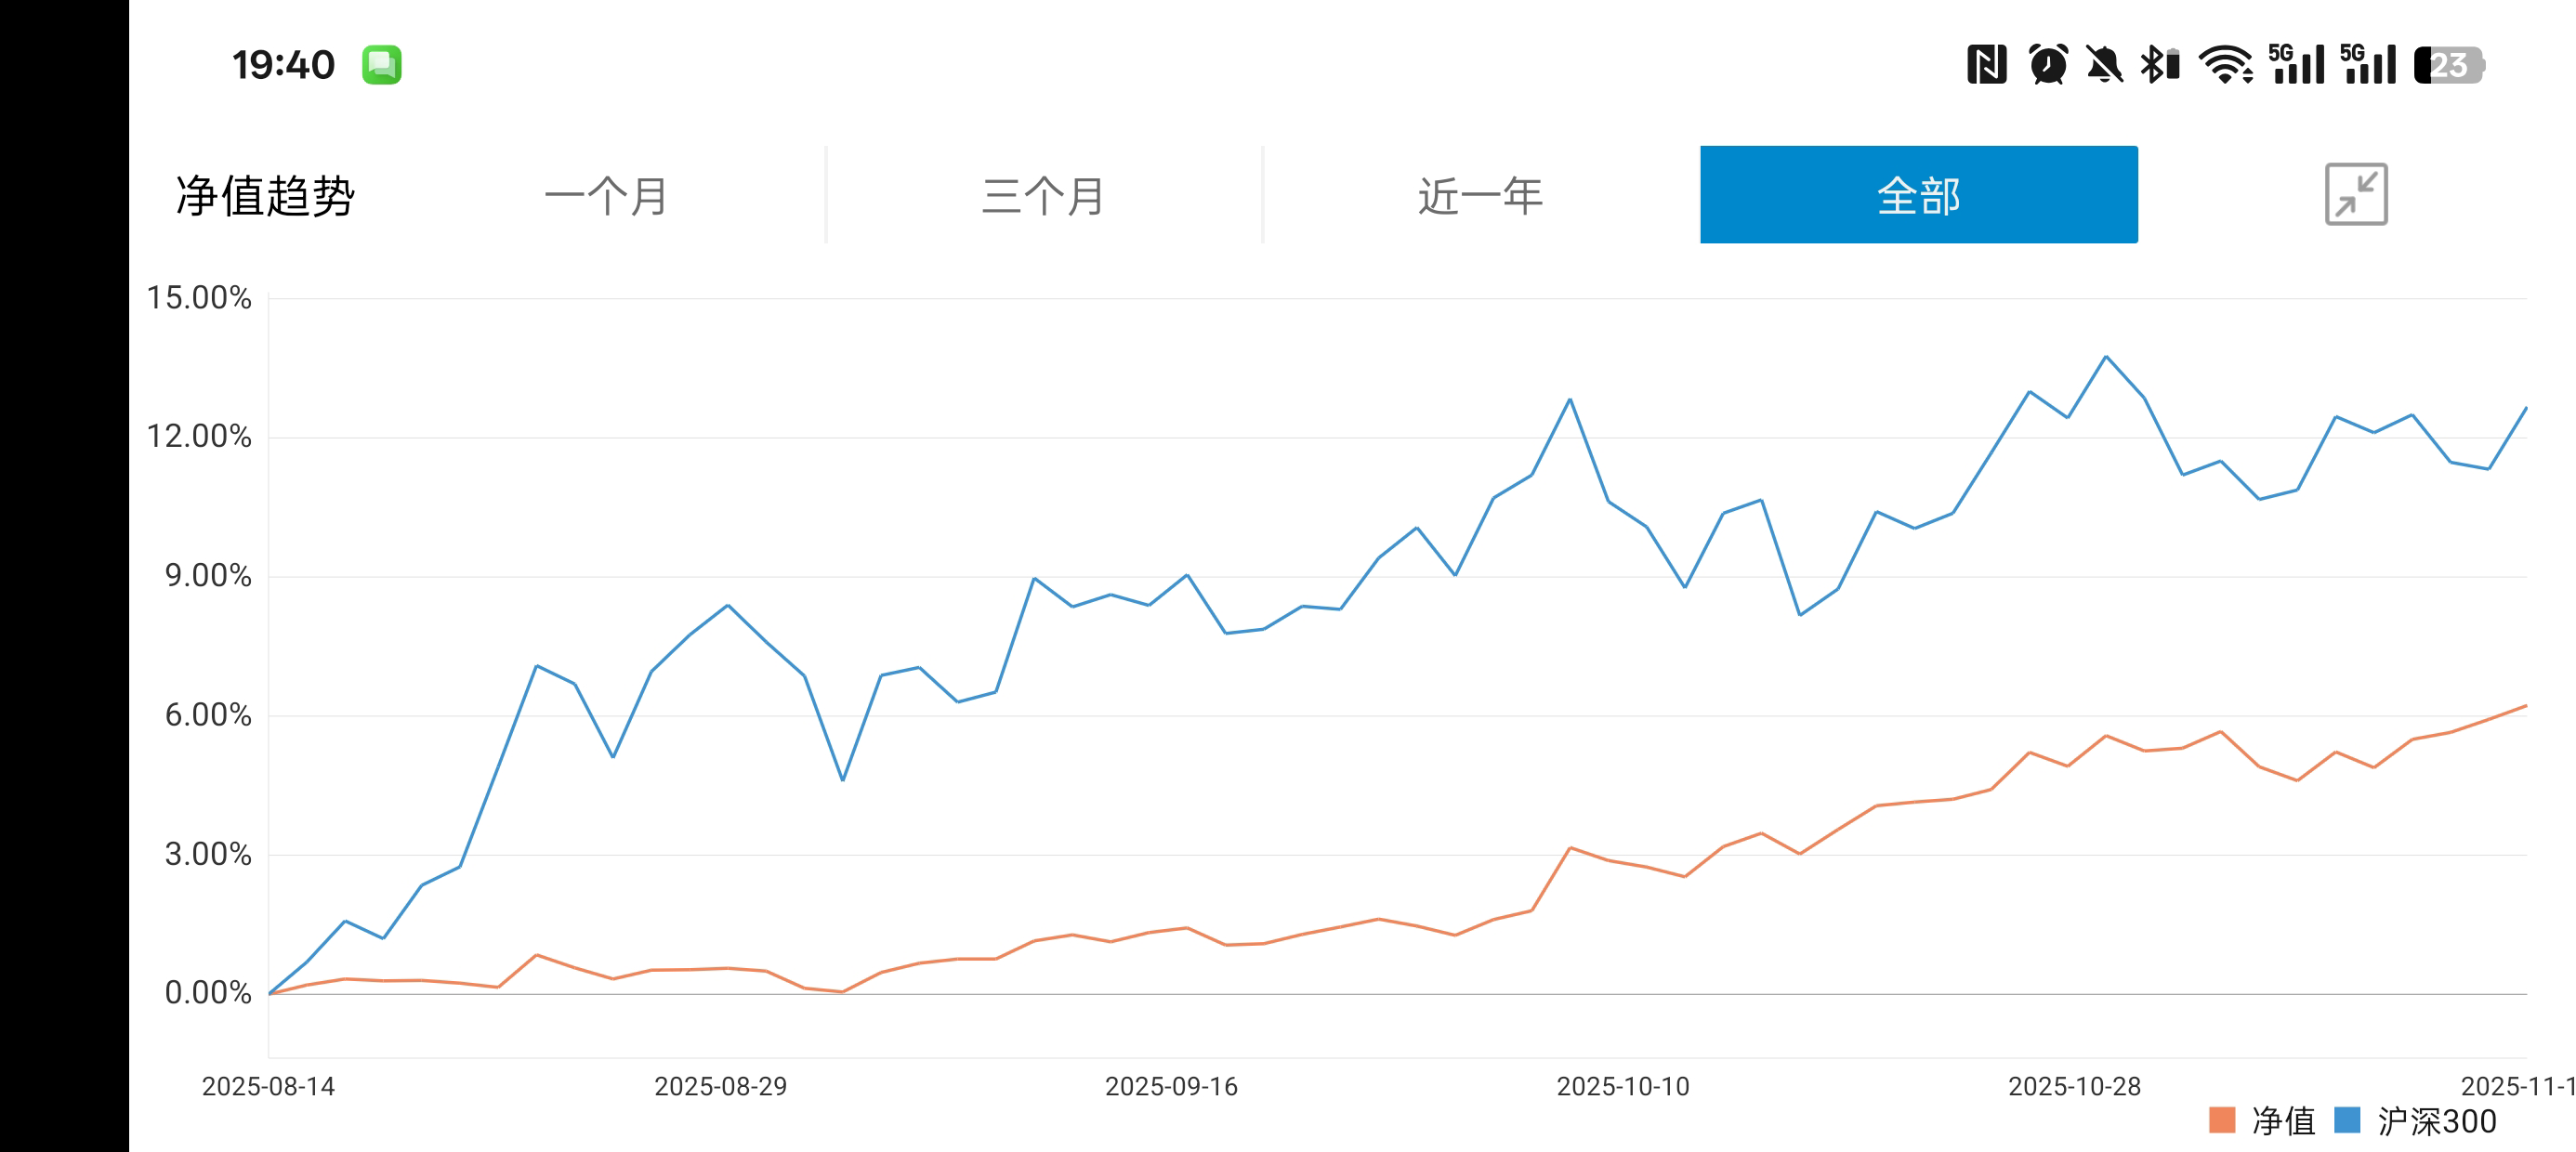Image resolution: width=2576 pixels, height=1152 pixels.
Task: Select the 全部 time range tab
Action: click(1918, 195)
